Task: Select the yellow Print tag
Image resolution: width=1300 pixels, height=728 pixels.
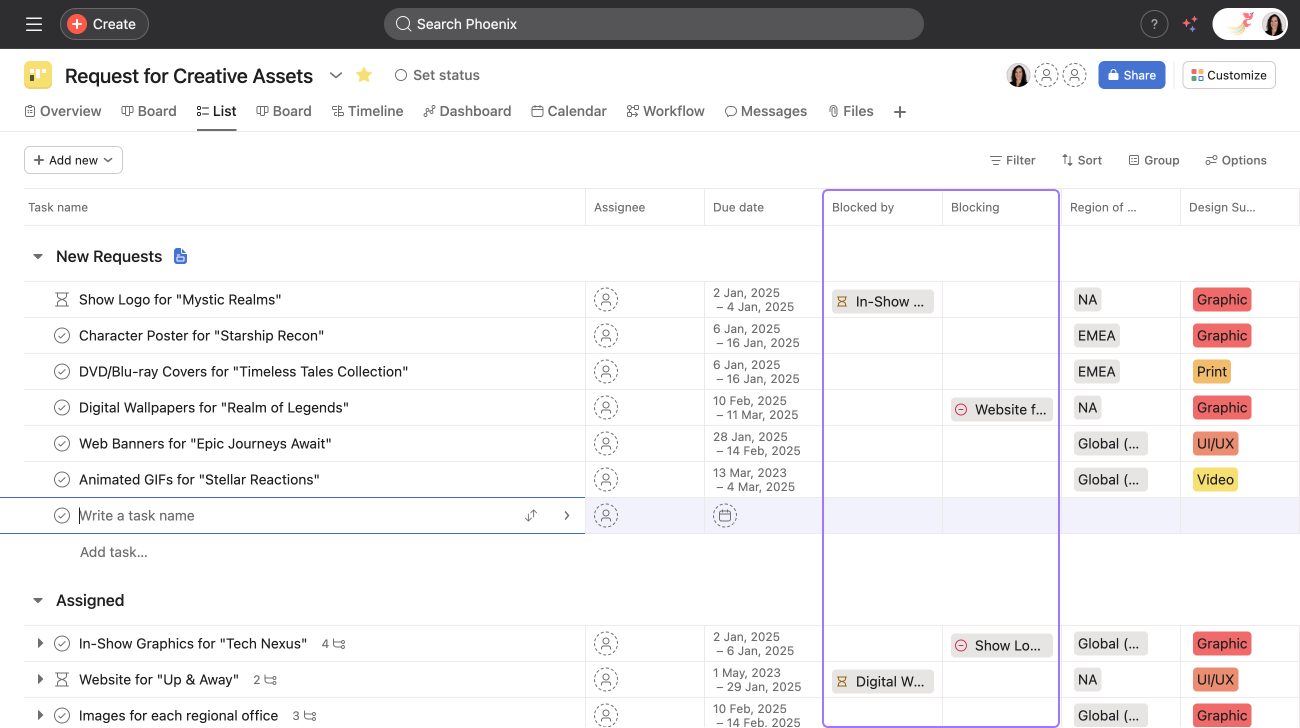Action: tap(1211, 371)
